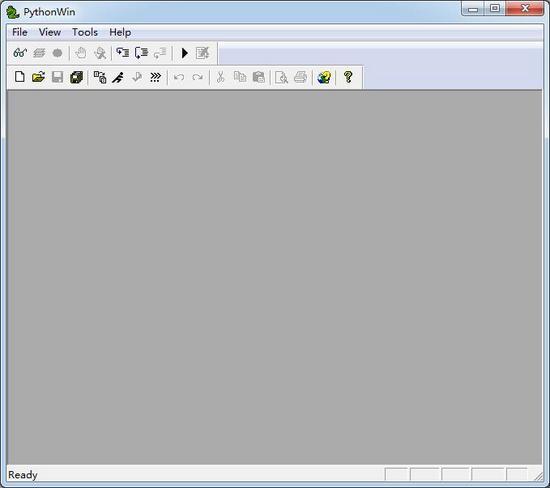The image size is (550, 488).
Task: Click the Import/Reload module icon
Action: click(100, 77)
